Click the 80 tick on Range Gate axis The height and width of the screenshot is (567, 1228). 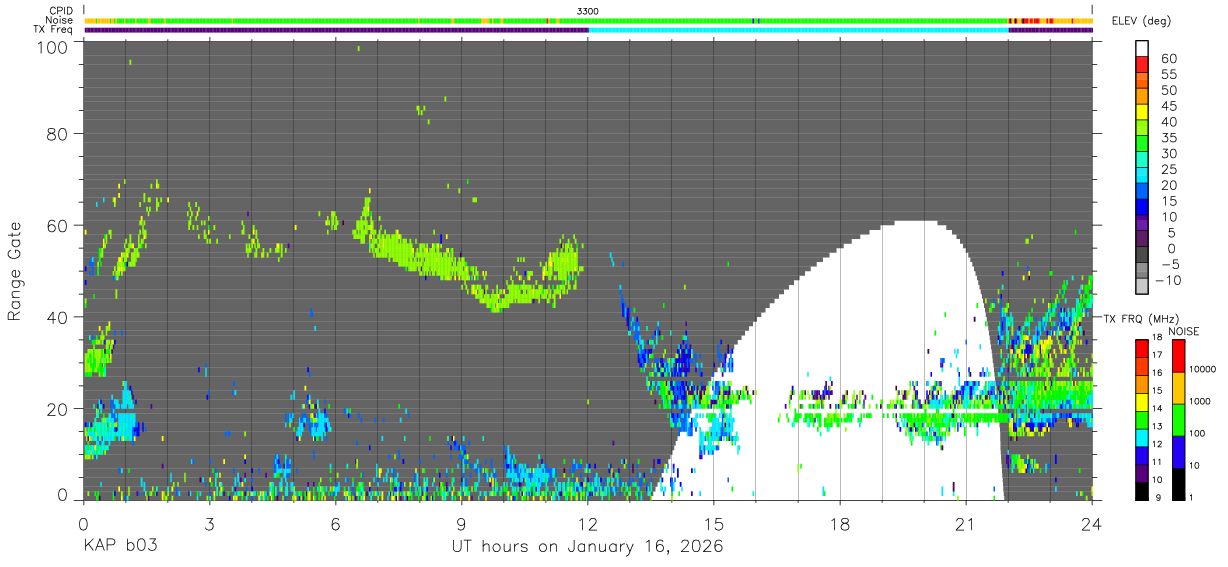click(x=58, y=134)
